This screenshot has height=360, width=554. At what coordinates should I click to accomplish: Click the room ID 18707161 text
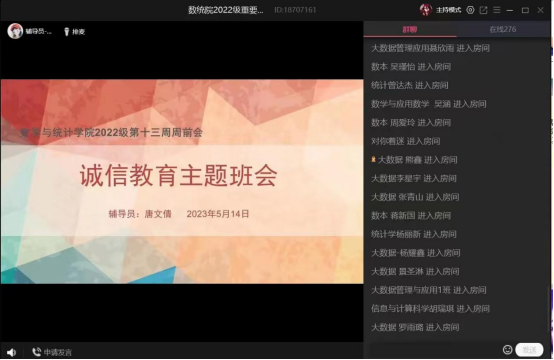[295, 10]
